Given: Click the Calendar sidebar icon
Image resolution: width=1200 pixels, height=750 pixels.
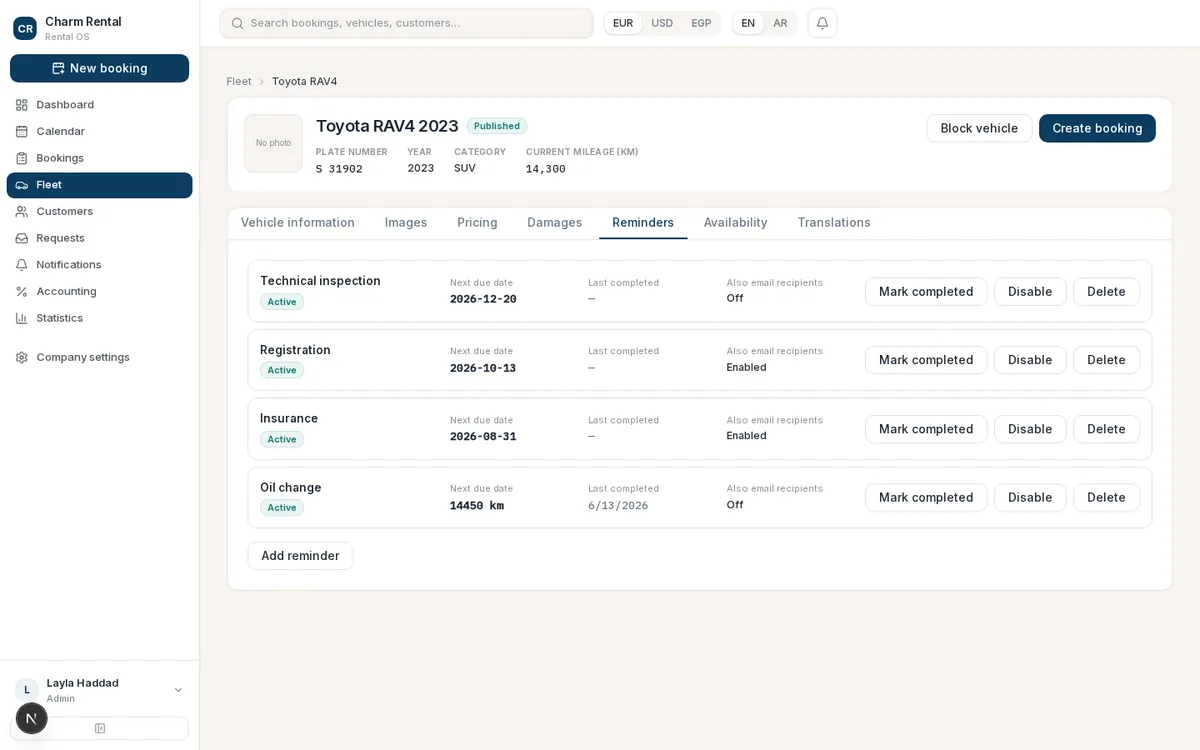Looking at the screenshot, I should 22,131.
